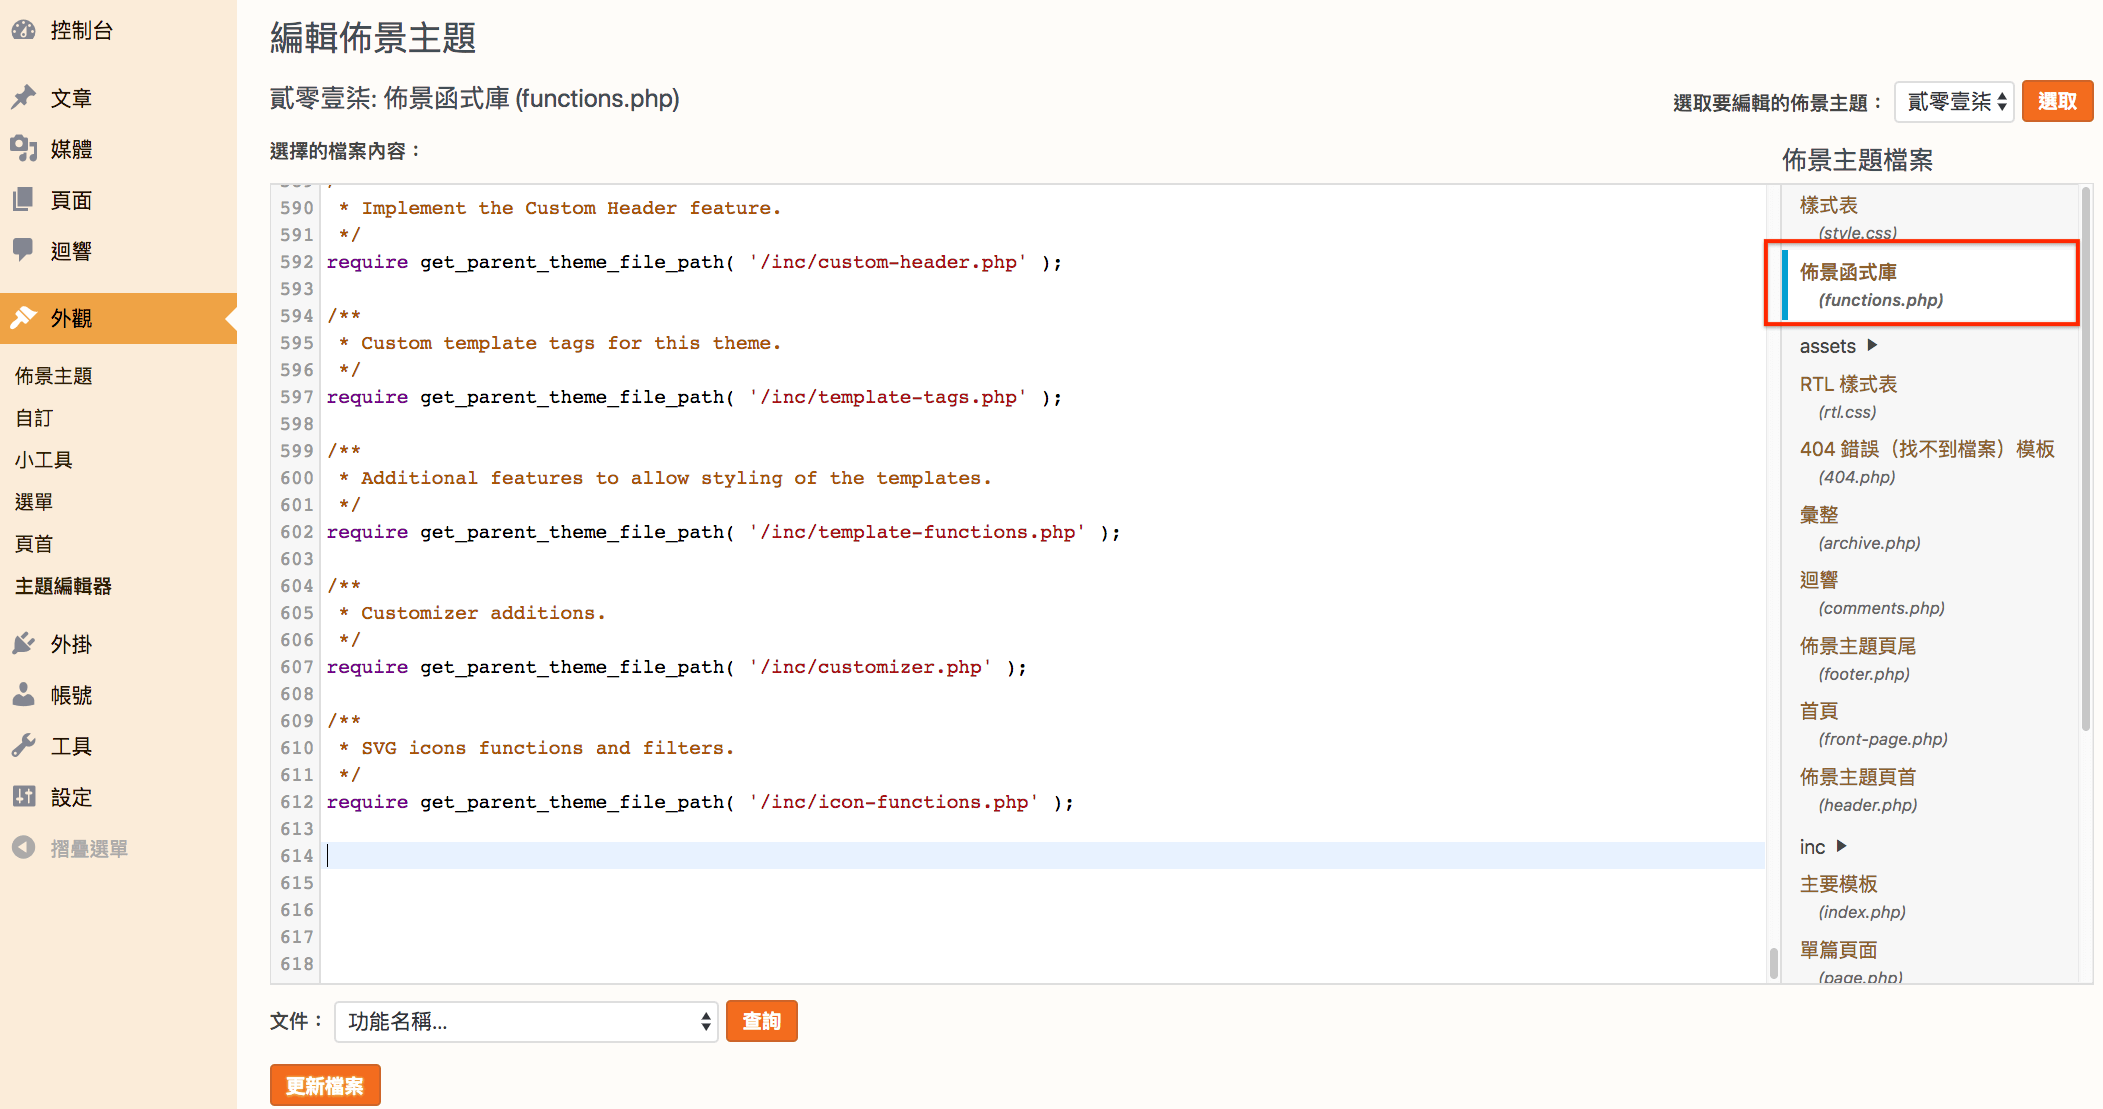Click the media icon for 媒體
The width and height of the screenshot is (2103, 1109).
(24, 149)
